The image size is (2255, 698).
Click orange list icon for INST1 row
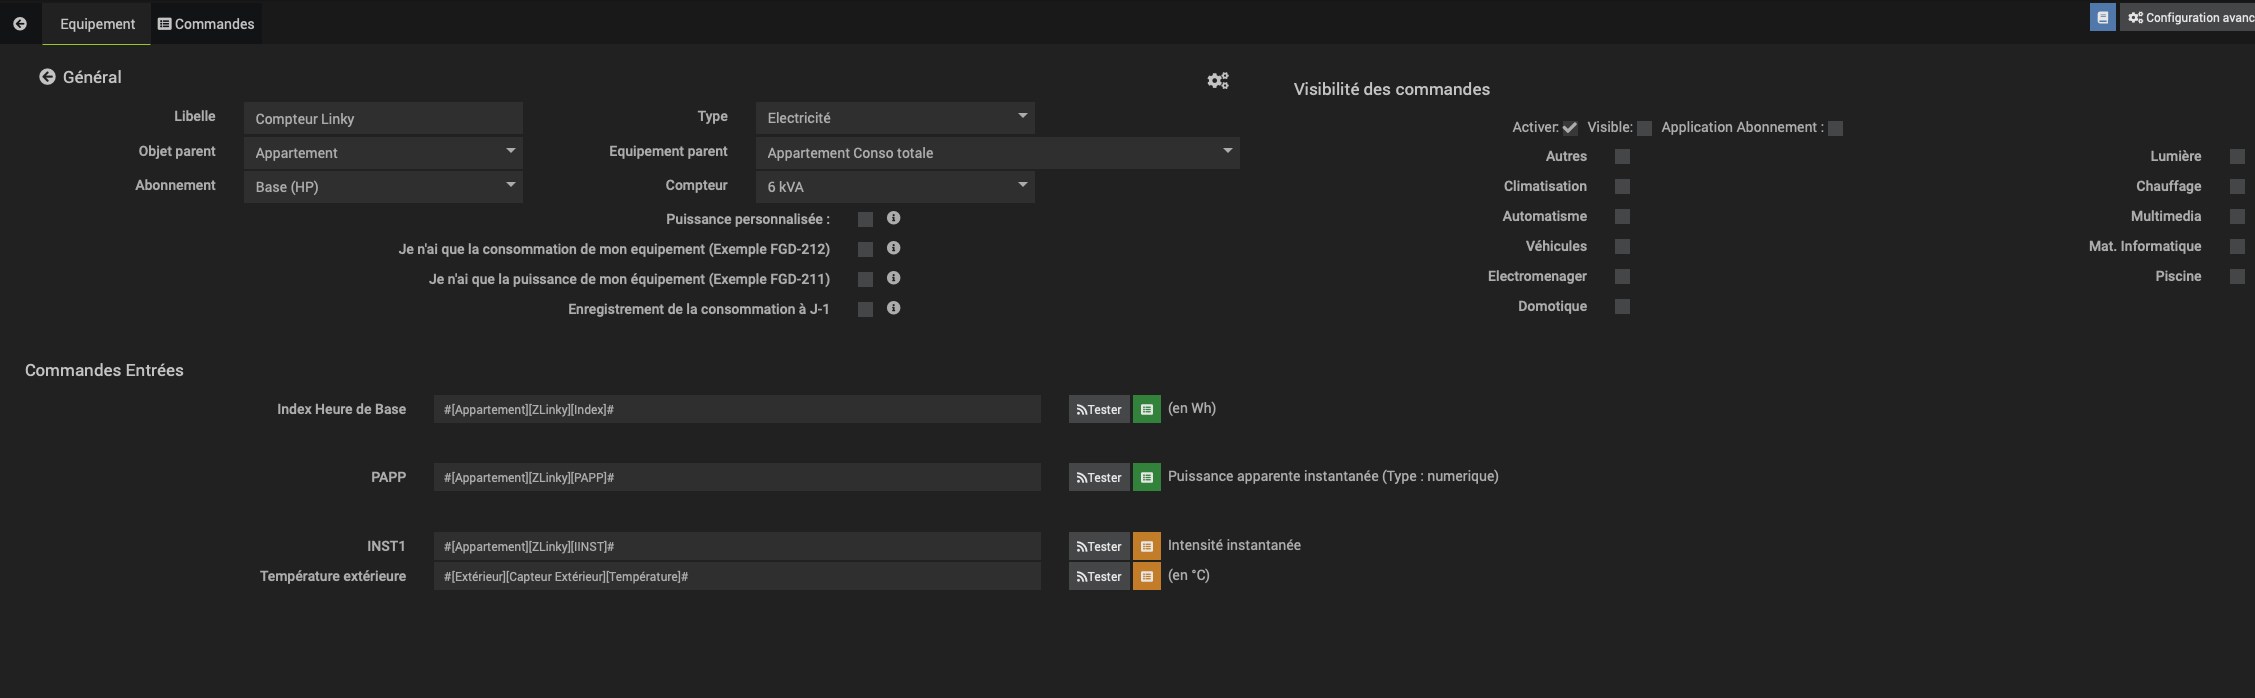point(1146,546)
